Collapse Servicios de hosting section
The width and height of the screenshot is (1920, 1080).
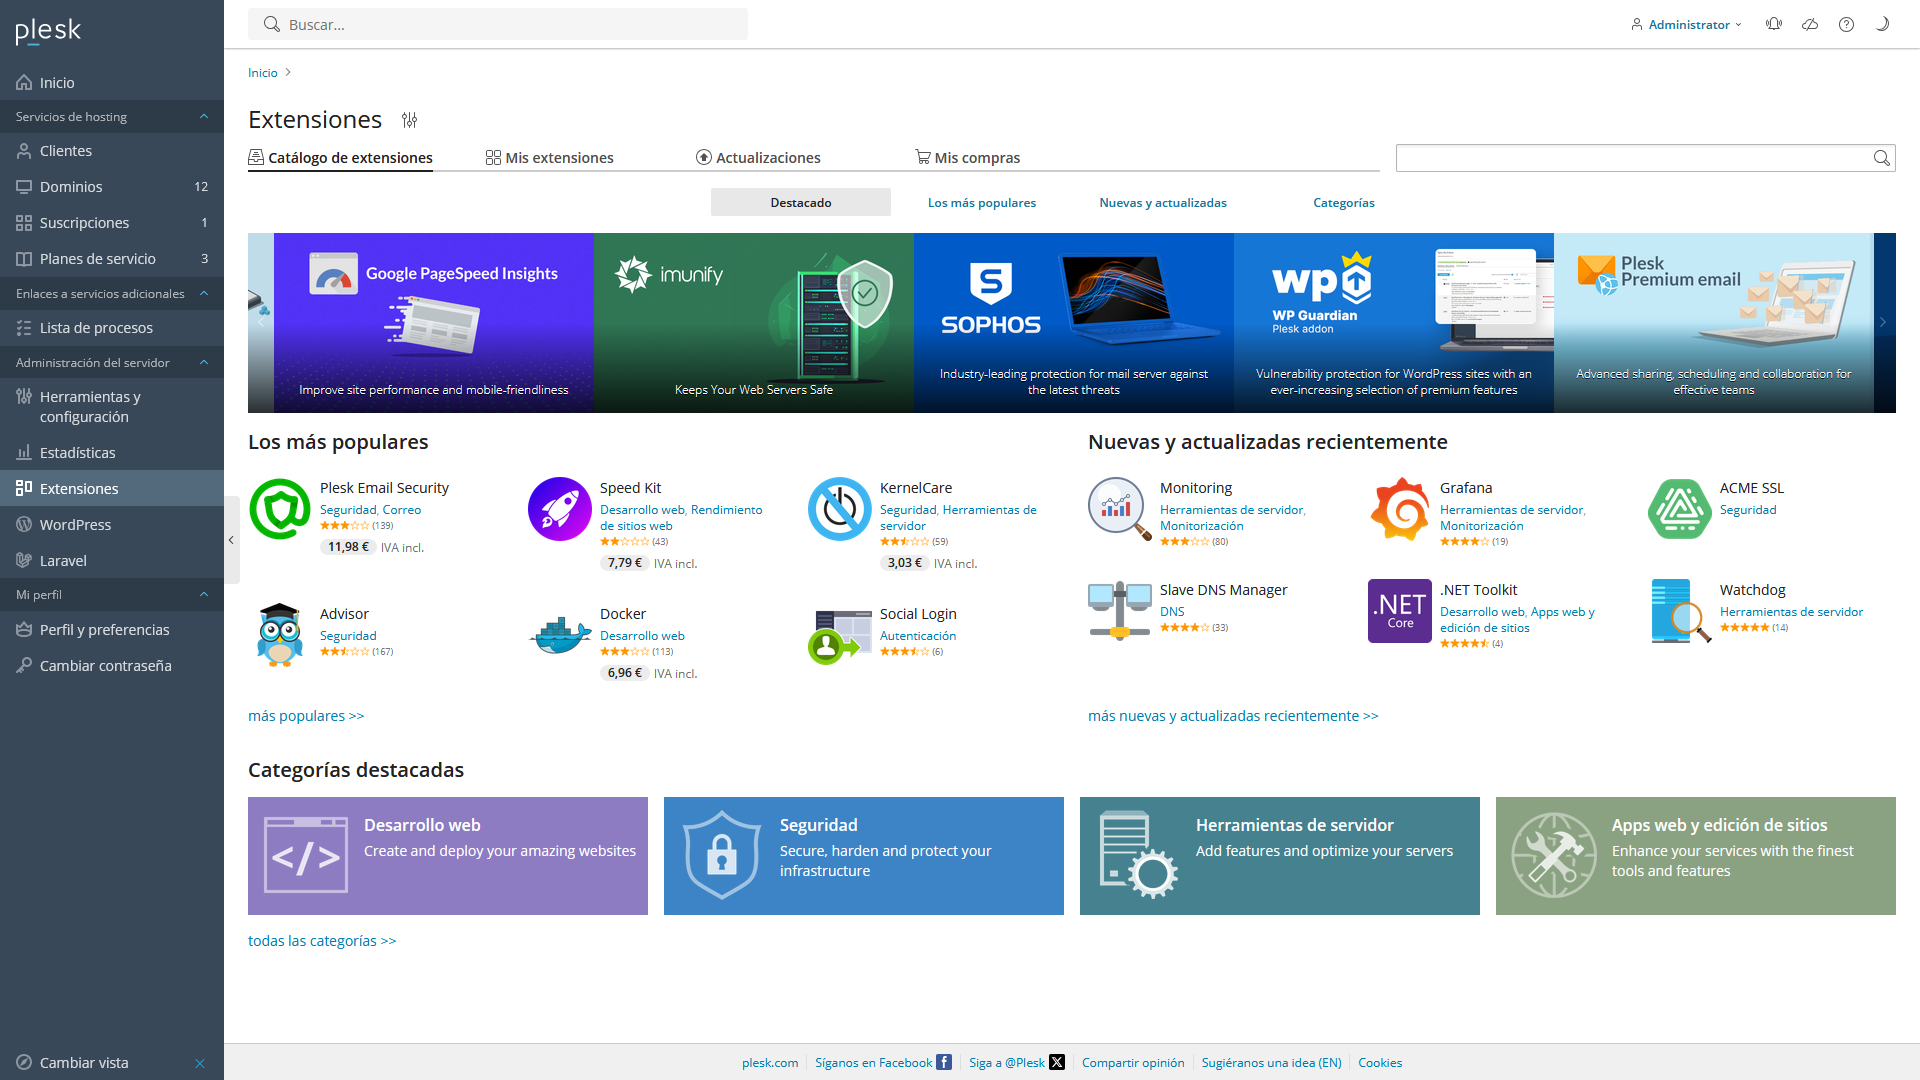[x=204, y=117]
